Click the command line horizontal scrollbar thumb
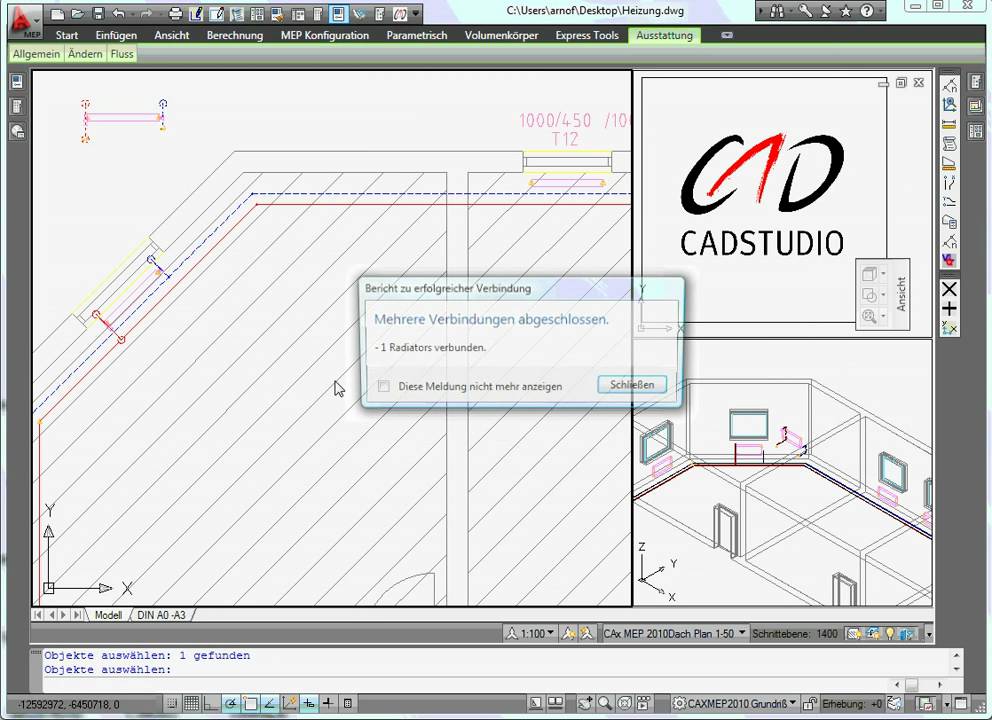This screenshot has height=720, width=992. point(911,685)
